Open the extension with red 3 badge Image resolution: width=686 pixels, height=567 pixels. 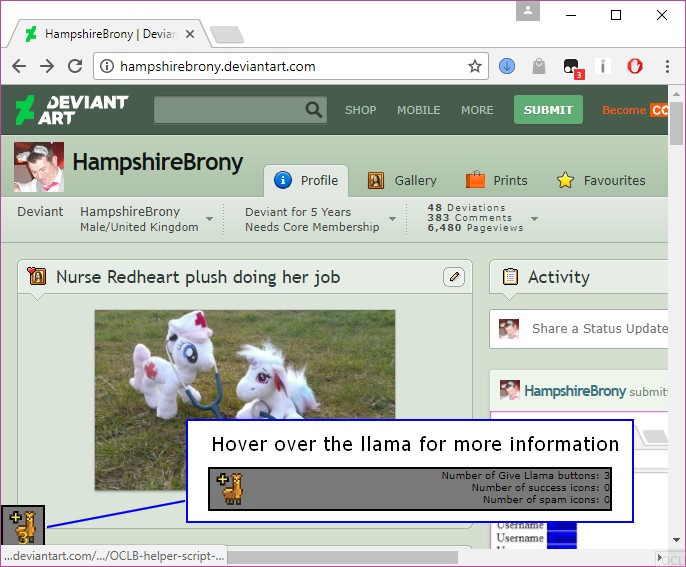(x=573, y=68)
